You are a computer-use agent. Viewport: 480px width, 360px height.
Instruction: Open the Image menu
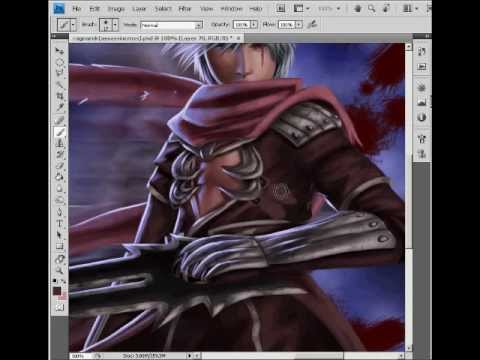tap(116, 8)
